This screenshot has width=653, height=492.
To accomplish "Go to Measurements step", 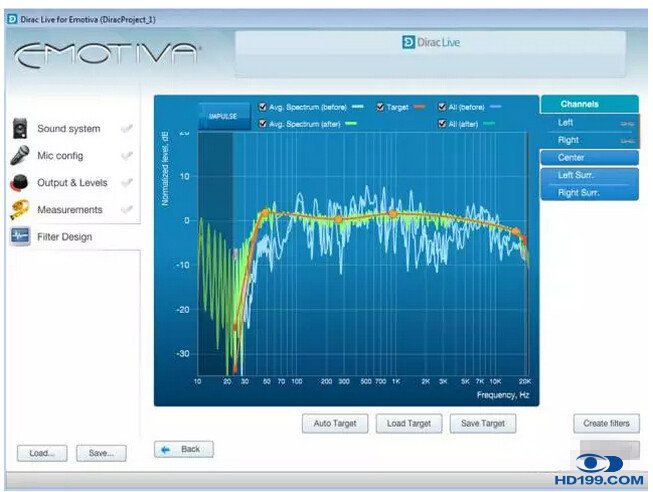I will (70, 210).
